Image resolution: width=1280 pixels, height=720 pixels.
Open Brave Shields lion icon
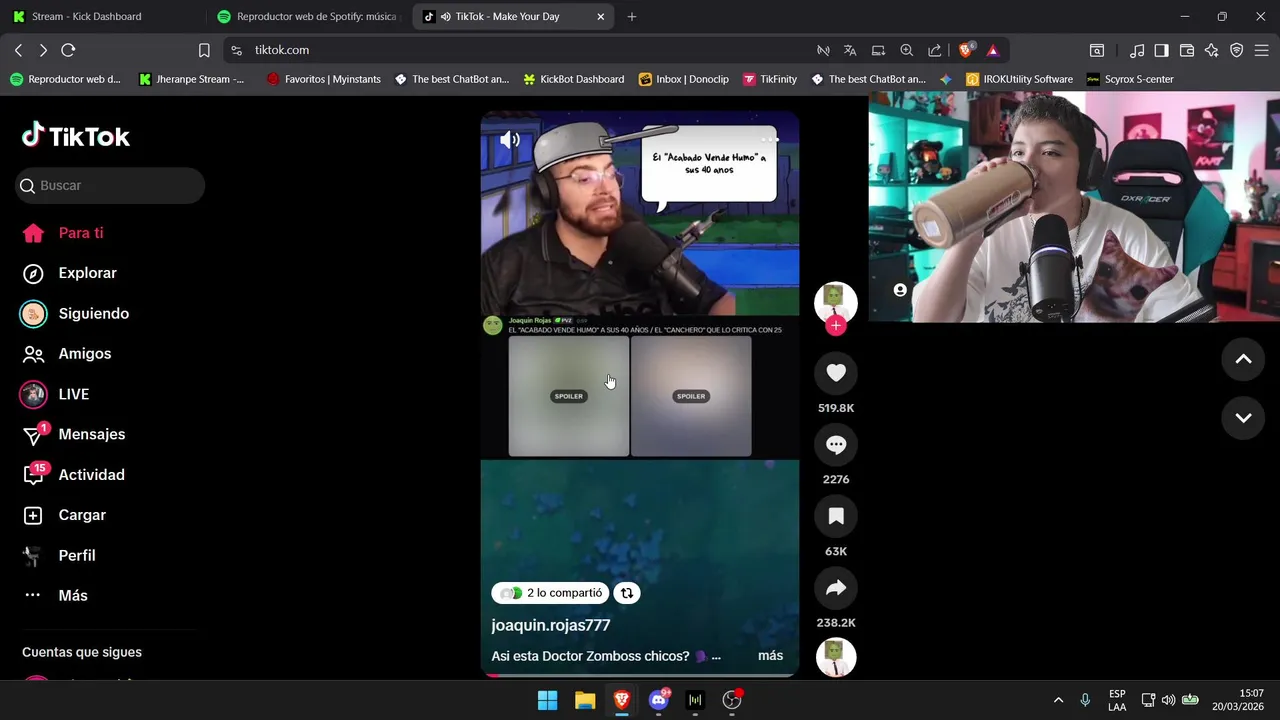point(966,50)
